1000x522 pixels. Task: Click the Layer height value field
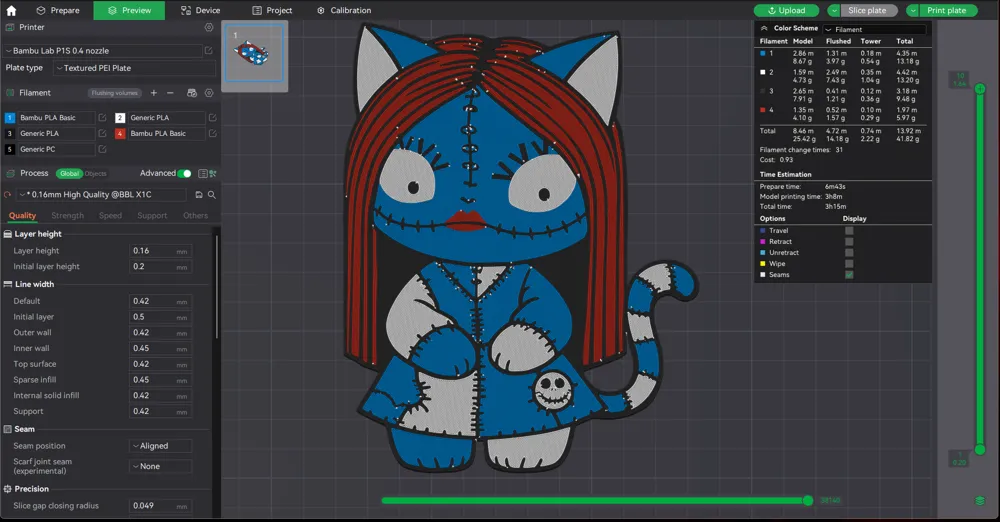click(x=161, y=251)
